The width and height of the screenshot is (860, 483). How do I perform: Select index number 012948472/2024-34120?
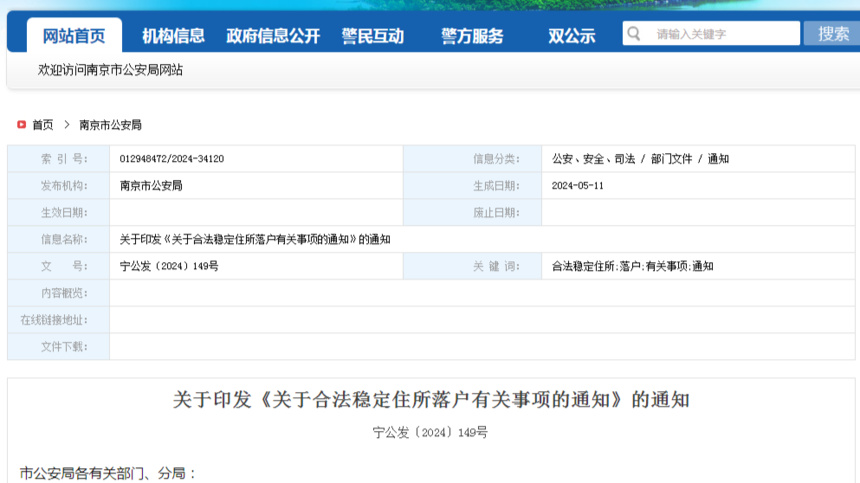point(172,158)
